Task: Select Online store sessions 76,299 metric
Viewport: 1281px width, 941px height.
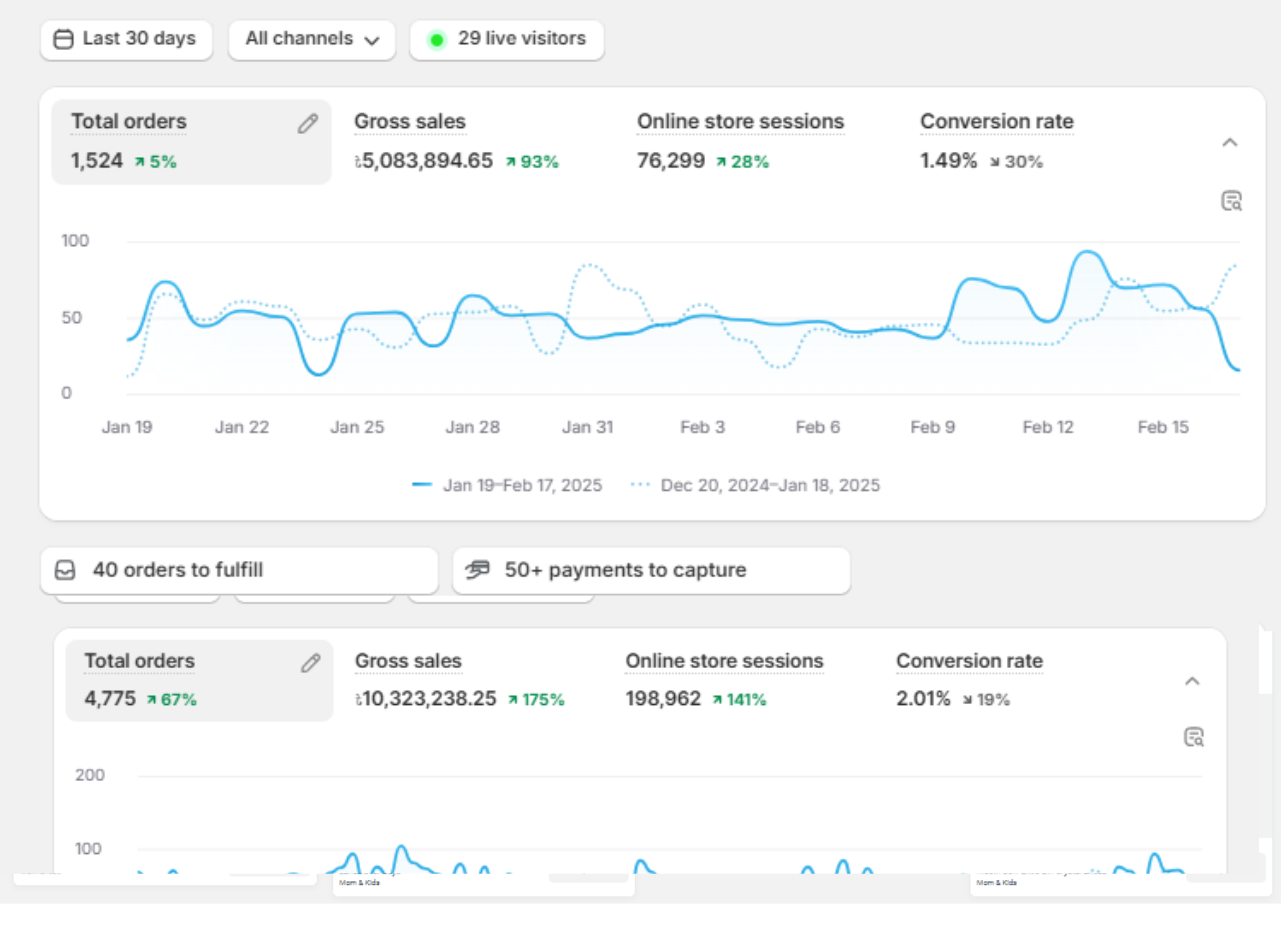Action: [740, 142]
